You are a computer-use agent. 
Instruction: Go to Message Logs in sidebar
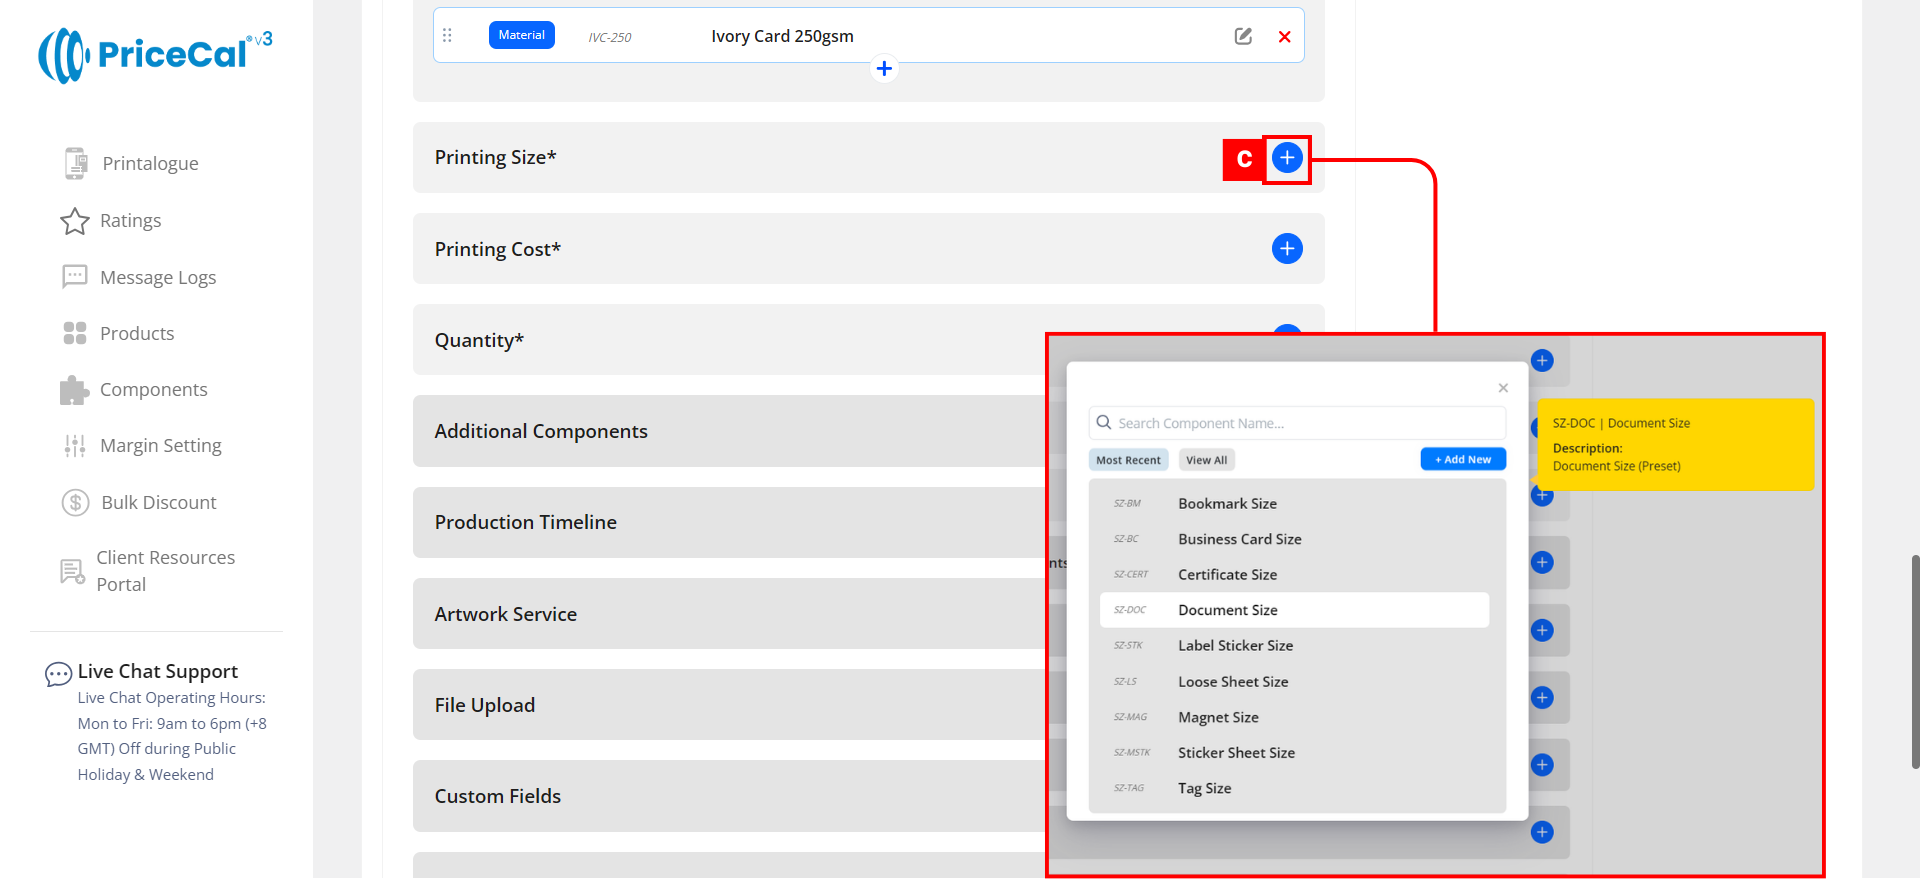(157, 278)
